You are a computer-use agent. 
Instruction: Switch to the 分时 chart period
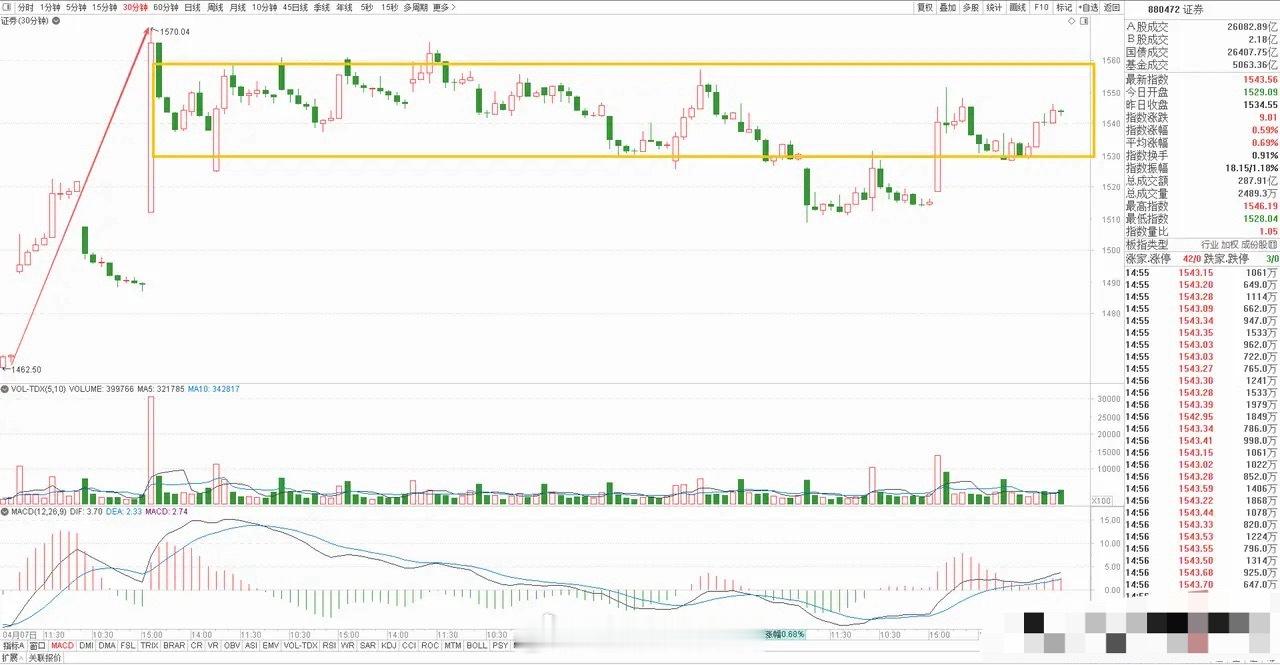[x=26, y=7]
